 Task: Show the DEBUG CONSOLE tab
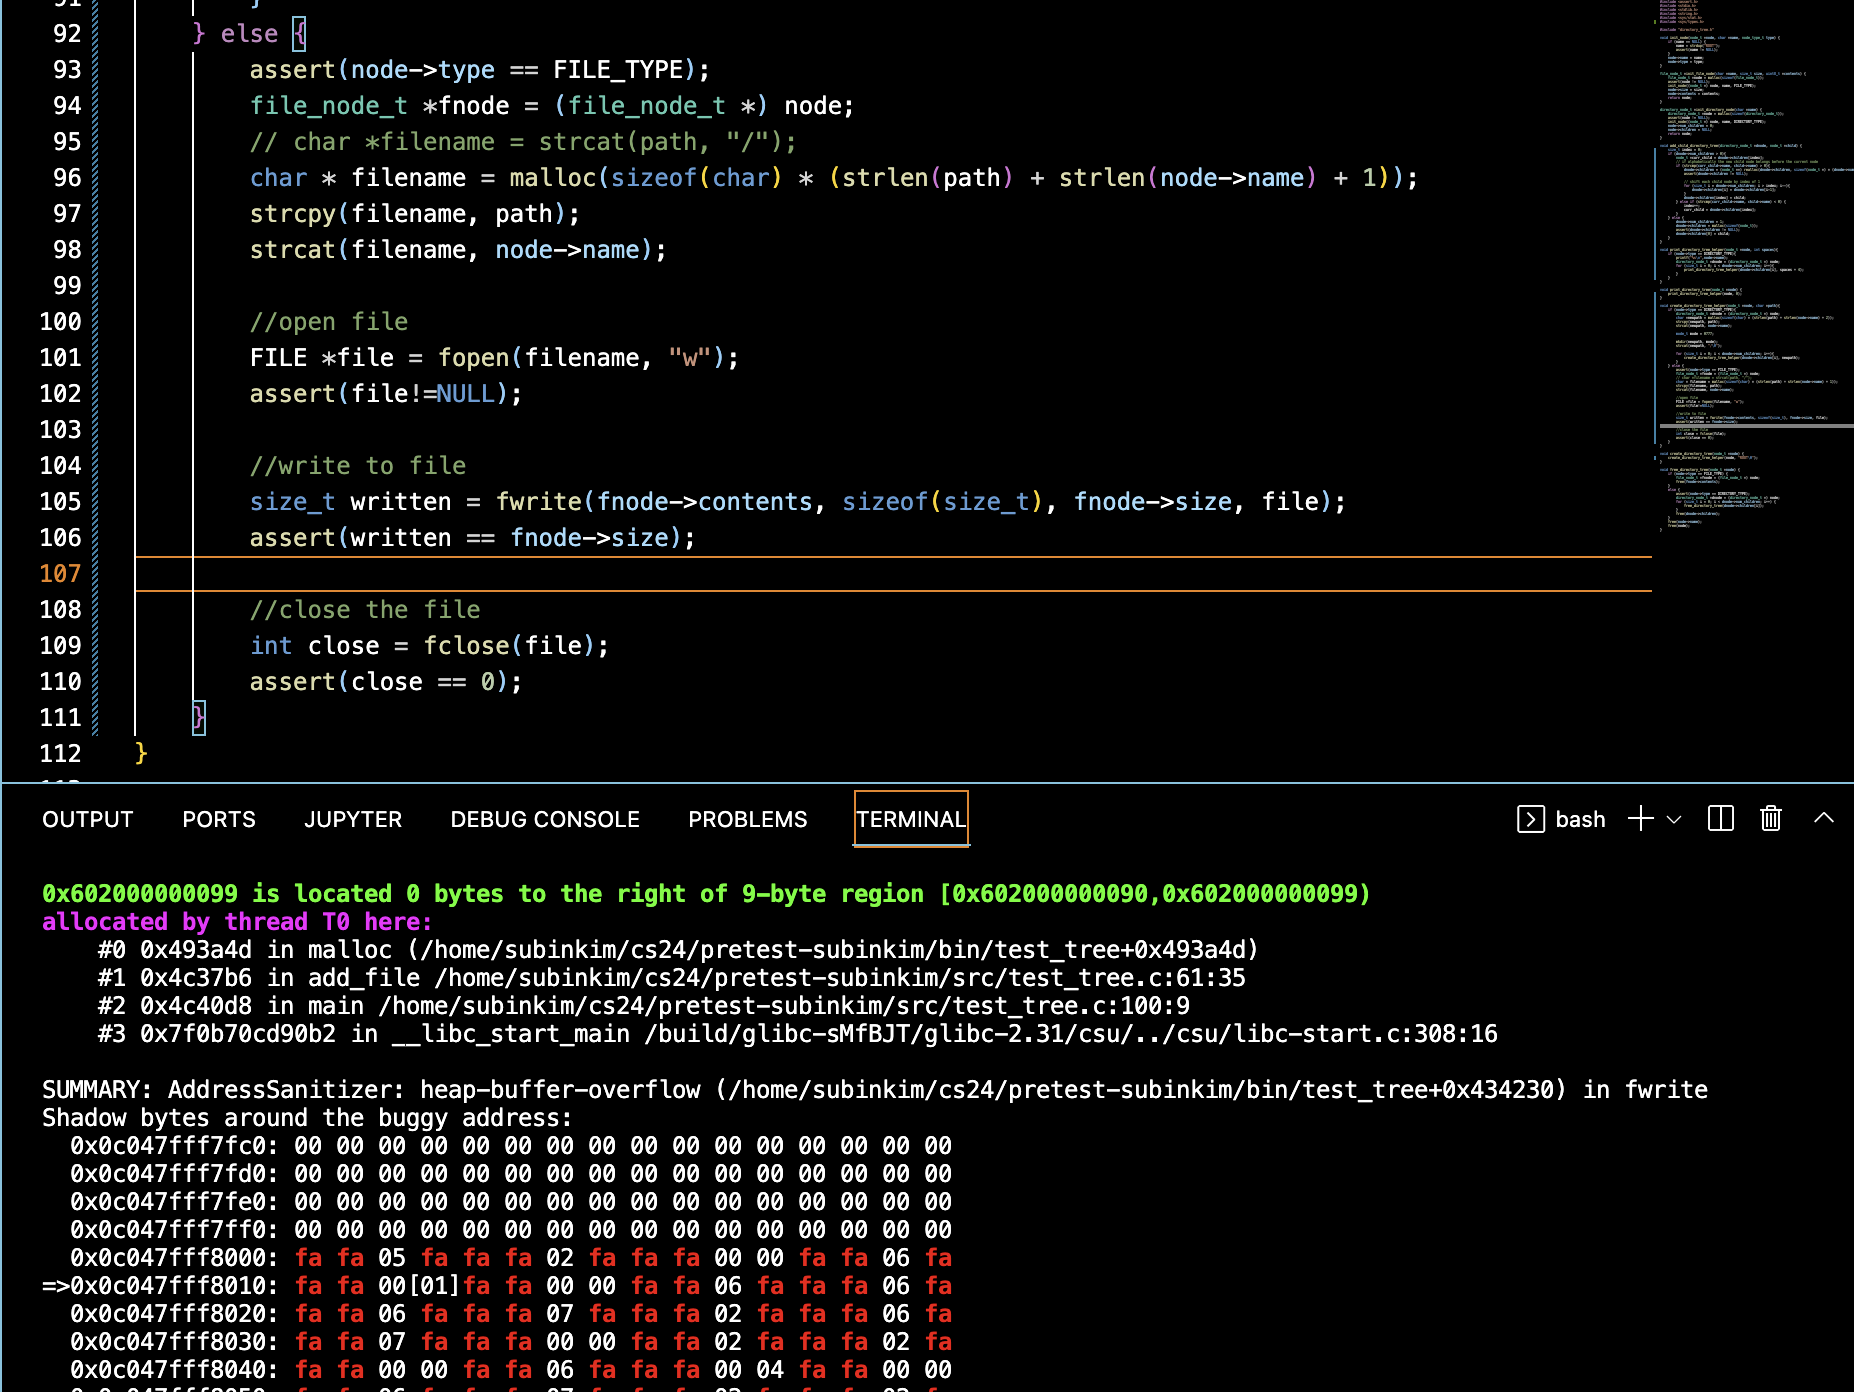(544, 819)
